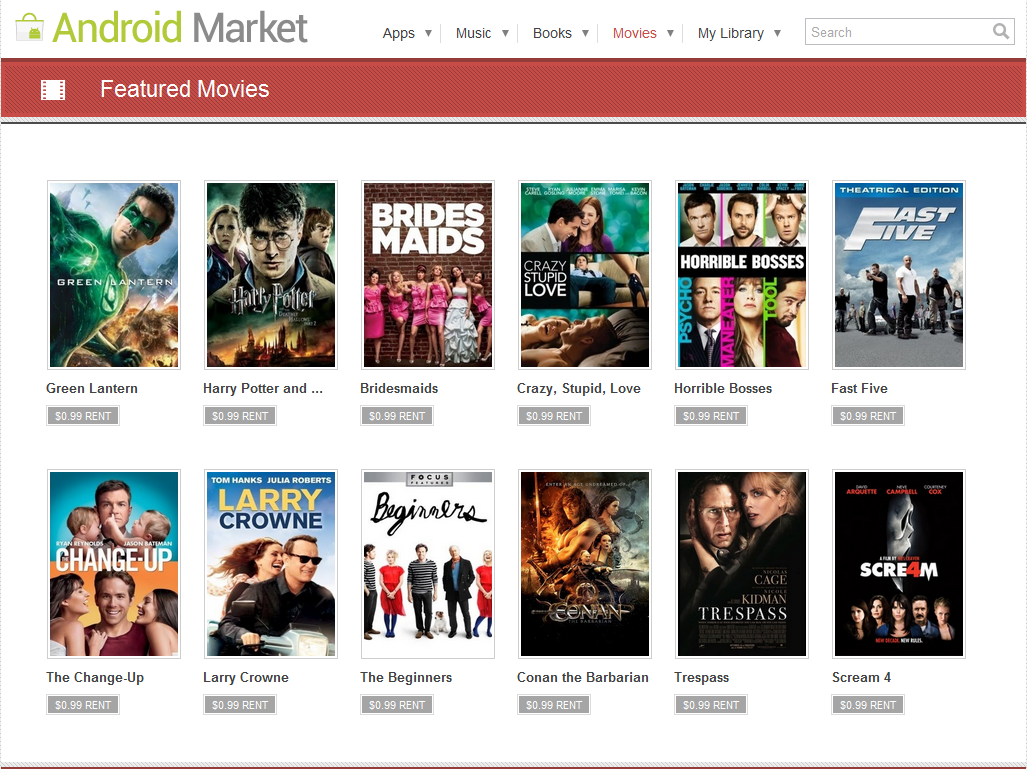This screenshot has width=1027, height=769.
Task: Rent Bridesmaids for $0.99
Action: (x=396, y=415)
